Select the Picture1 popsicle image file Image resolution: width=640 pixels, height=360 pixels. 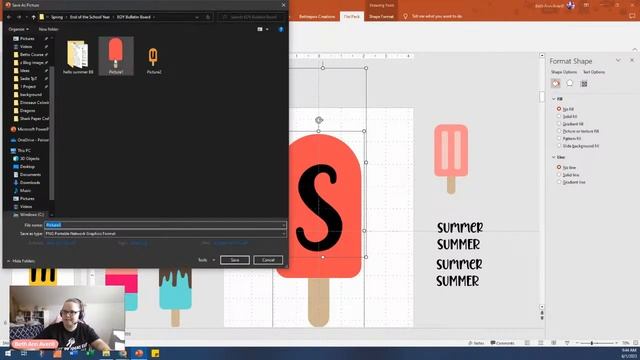tap(116, 56)
